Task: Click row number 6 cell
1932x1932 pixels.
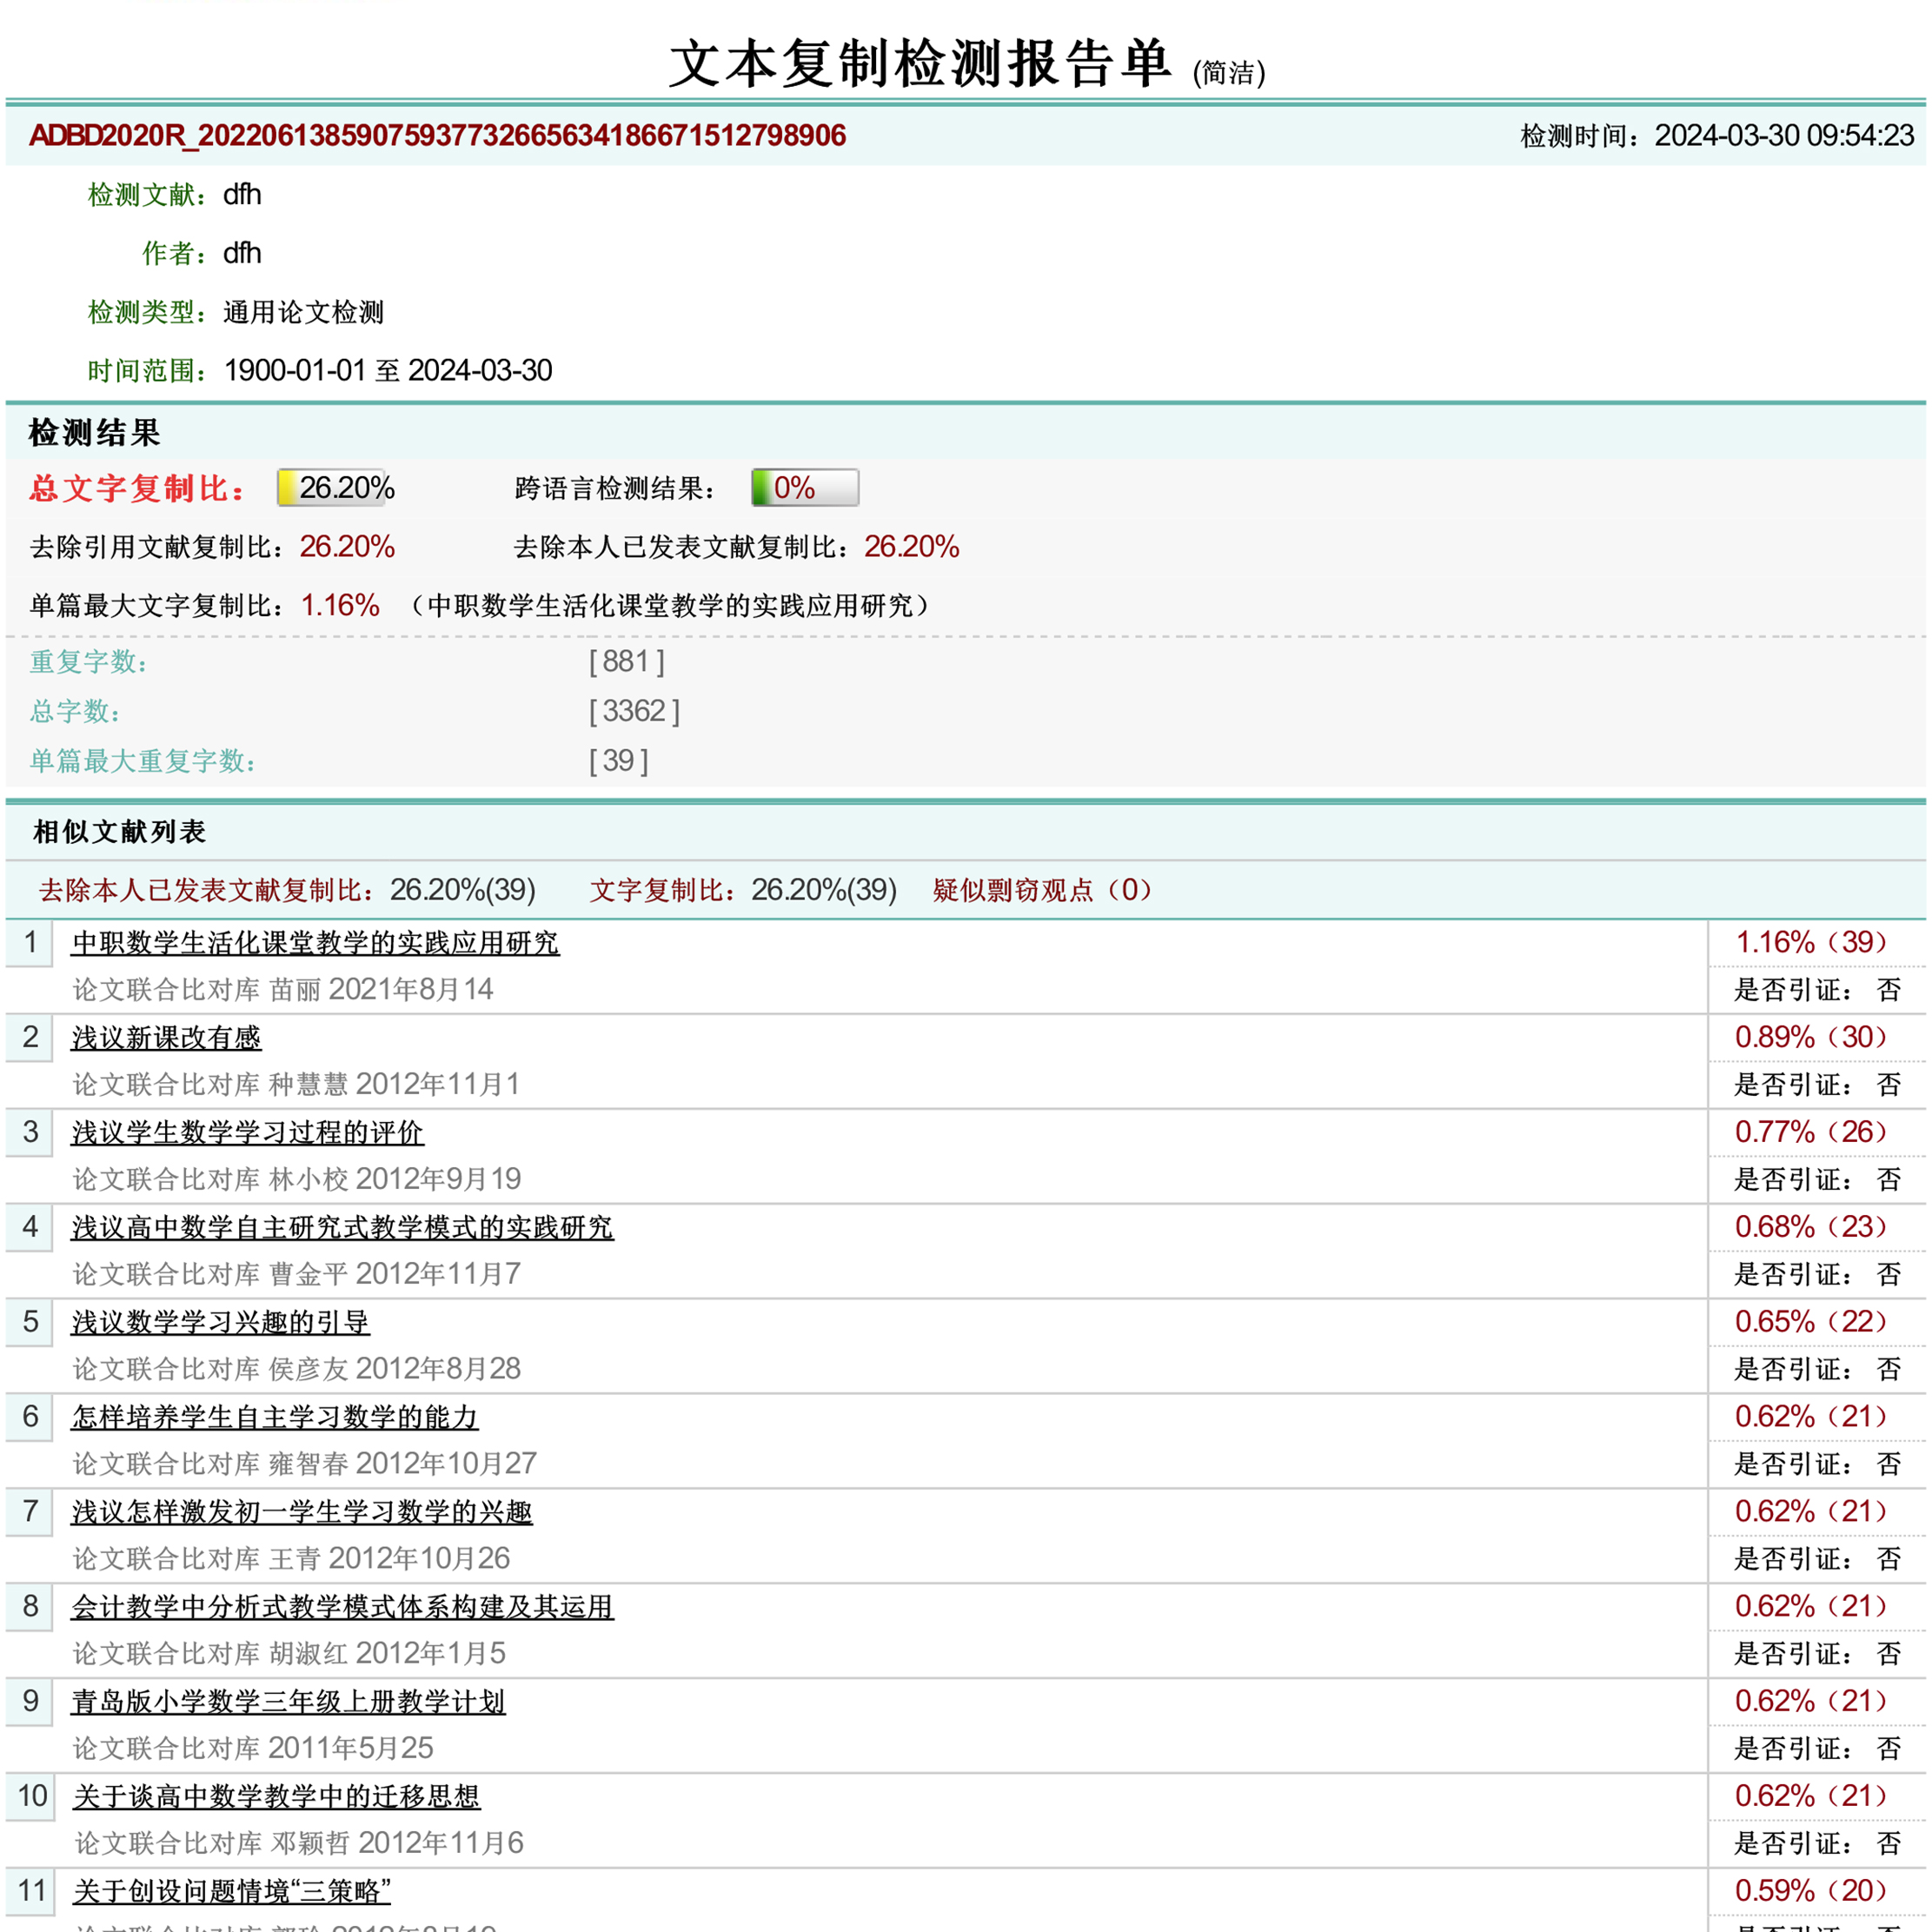Action: [30, 1417]
